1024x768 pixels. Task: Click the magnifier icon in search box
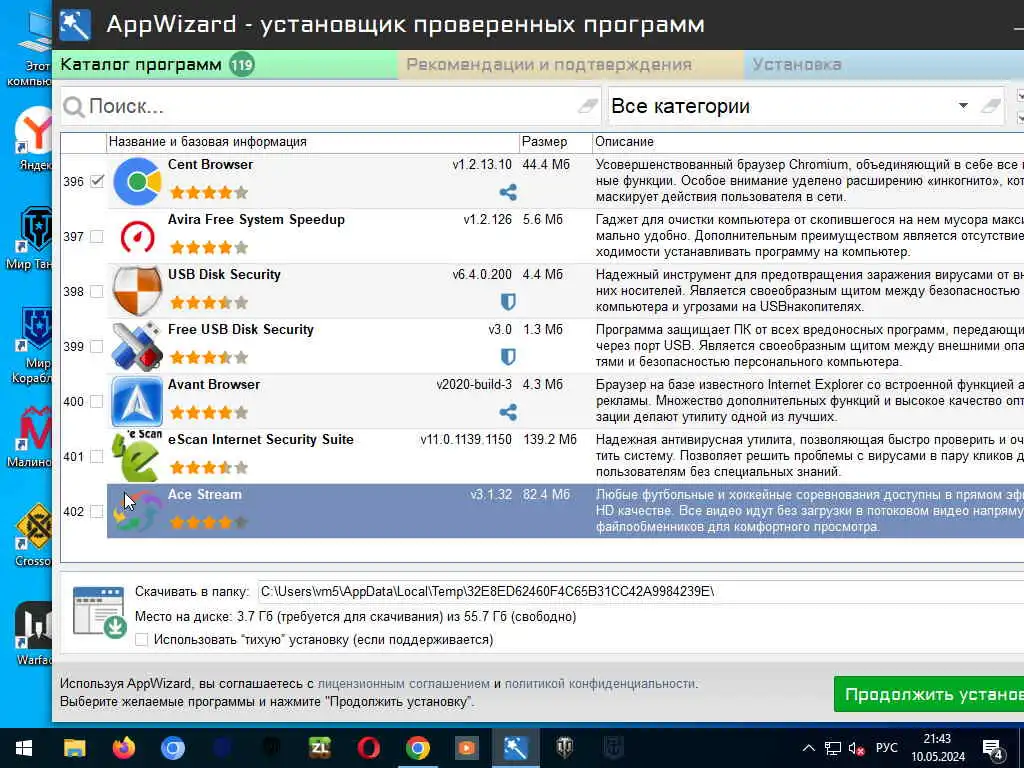[x=74, y=107]
